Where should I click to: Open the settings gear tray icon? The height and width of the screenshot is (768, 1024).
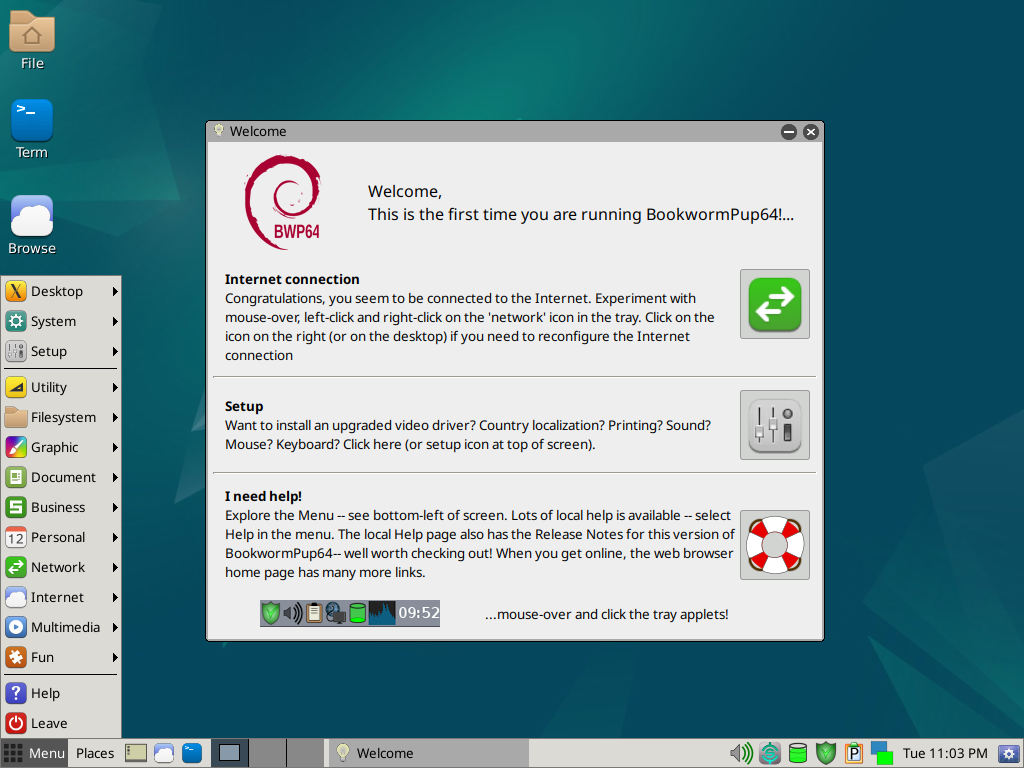pyautogui.click(x=1010, y=754)
